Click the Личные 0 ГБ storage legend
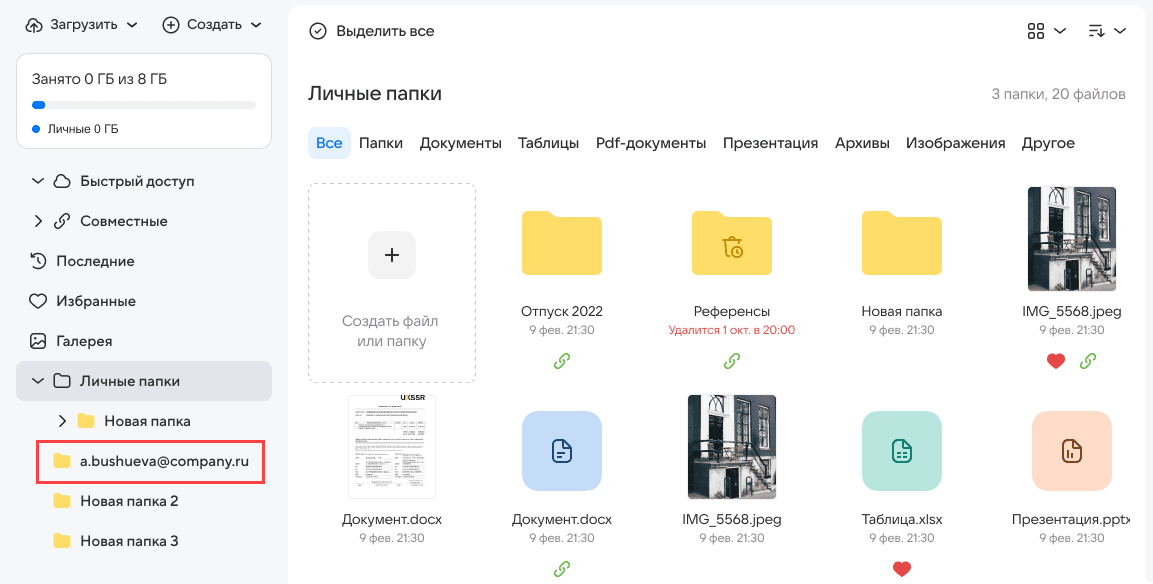 tap(76, 129)
